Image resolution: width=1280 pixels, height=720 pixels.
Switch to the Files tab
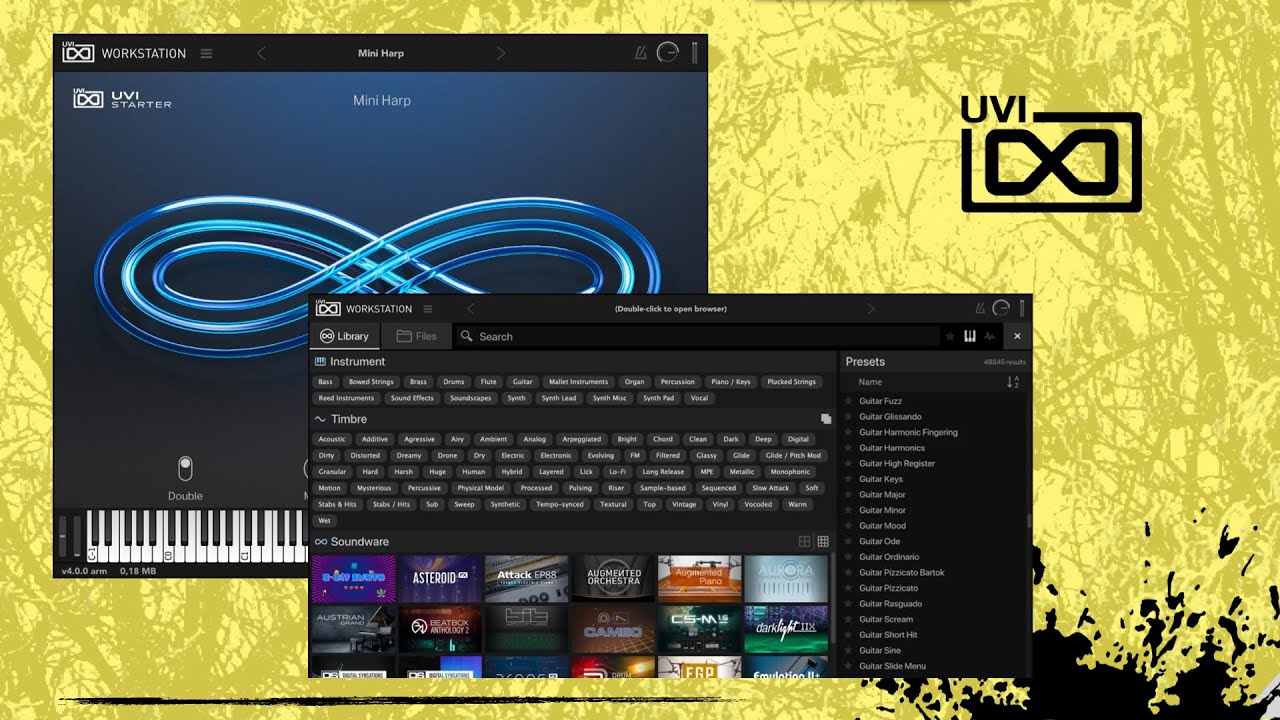(x=416, y=337)
